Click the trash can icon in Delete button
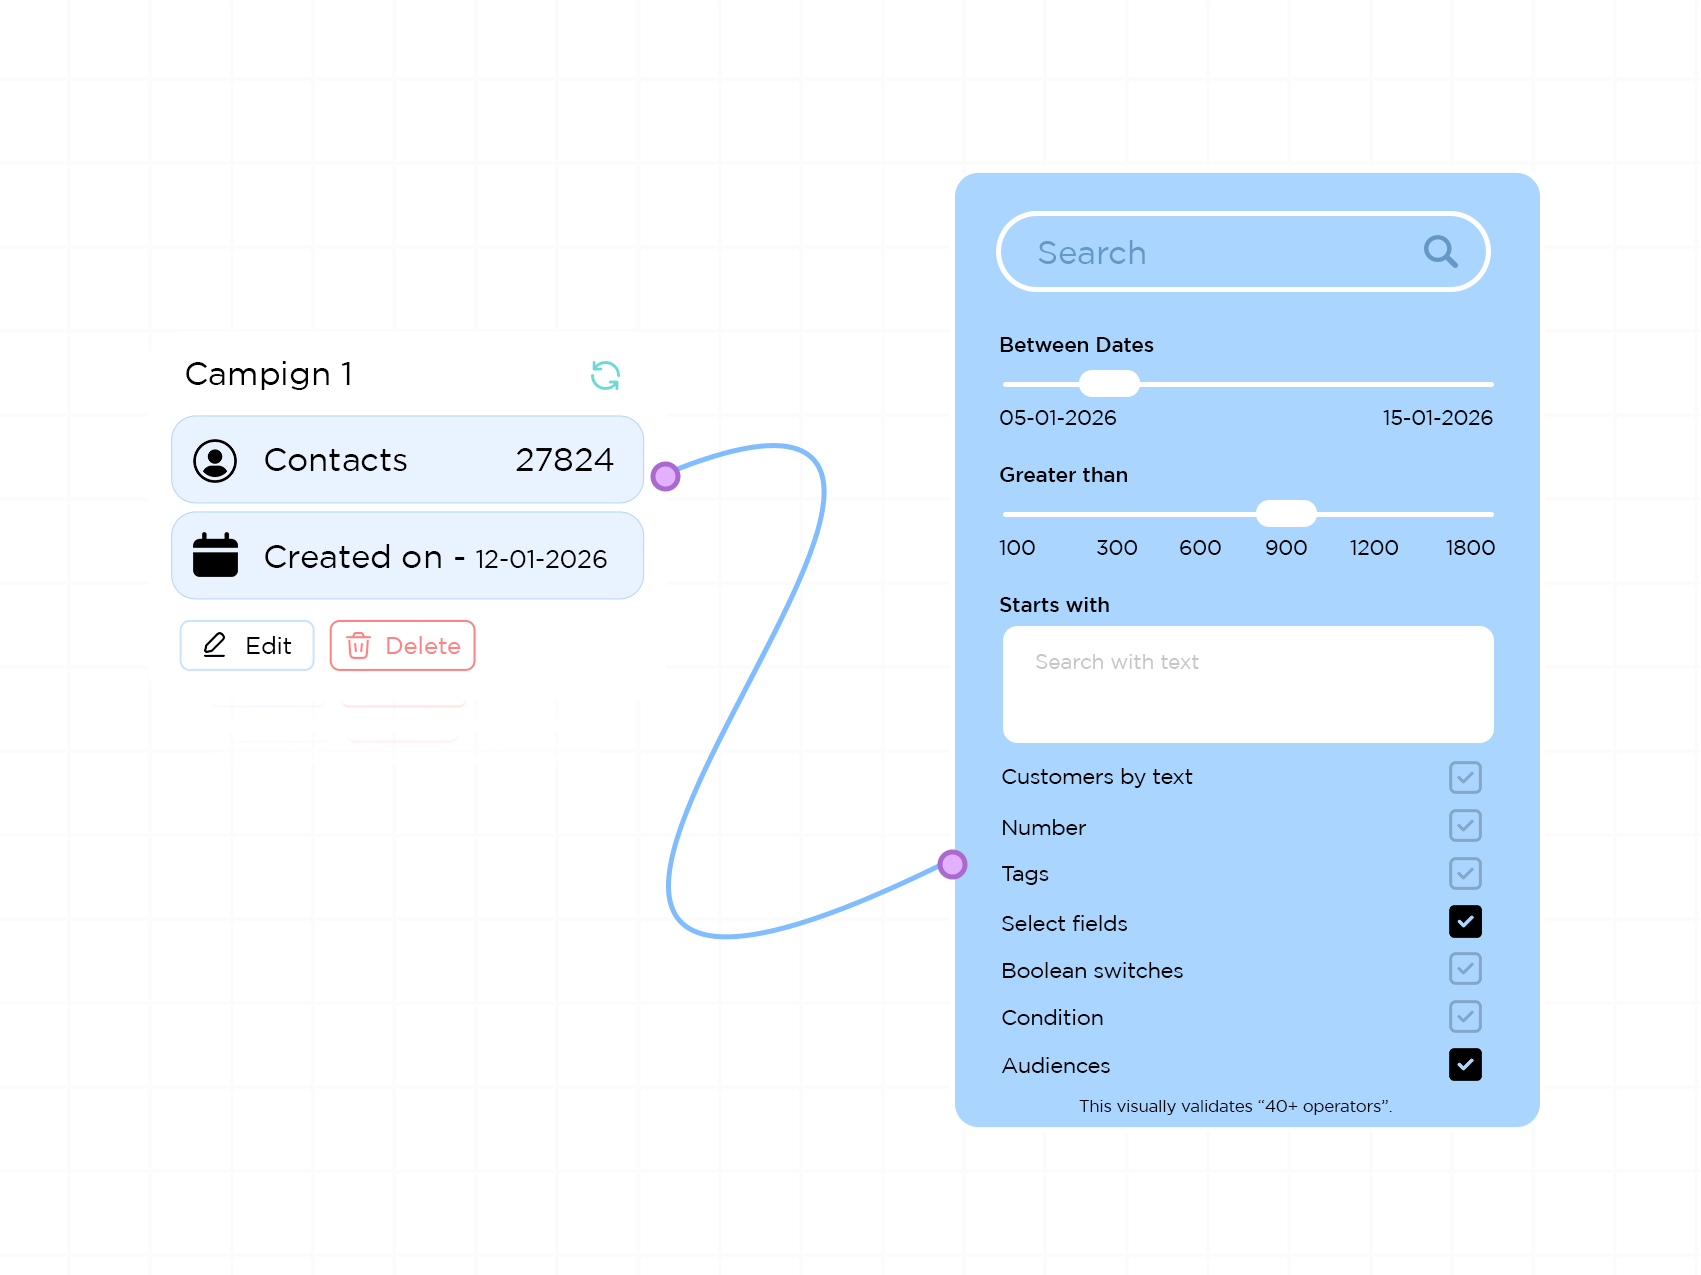 pos(358,646)
